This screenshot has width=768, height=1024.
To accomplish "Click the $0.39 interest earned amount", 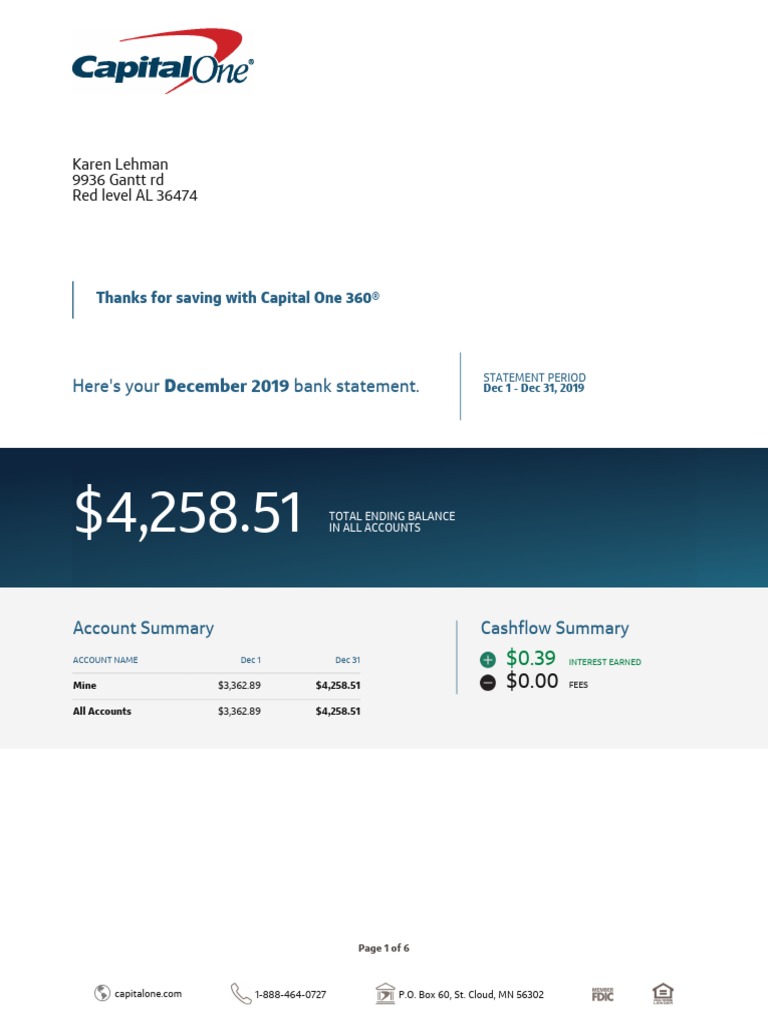I will [530, 658].
